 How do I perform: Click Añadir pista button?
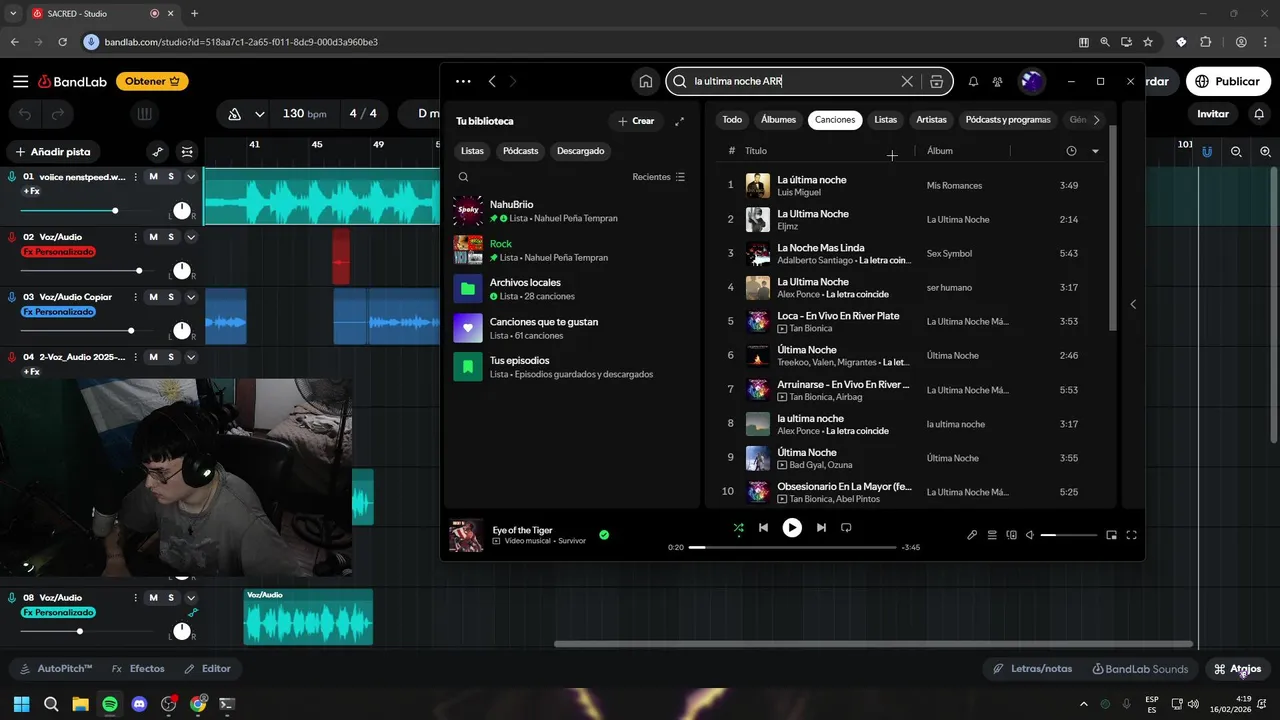coord(53,152)
